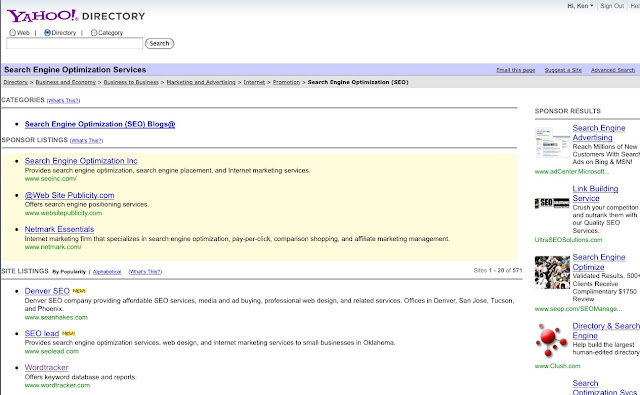
Task: Click What's This next to Categories
Action: (64, 100)
